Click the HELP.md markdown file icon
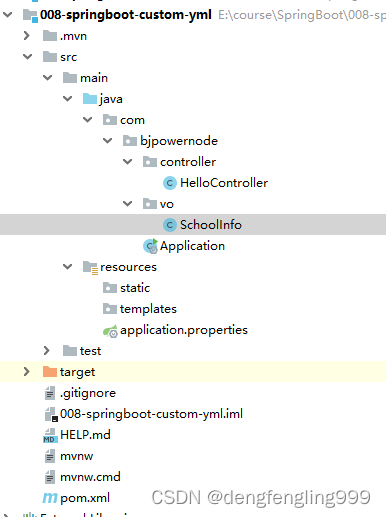The height and width of the screenshot is (517, 386). click(50, 435)
